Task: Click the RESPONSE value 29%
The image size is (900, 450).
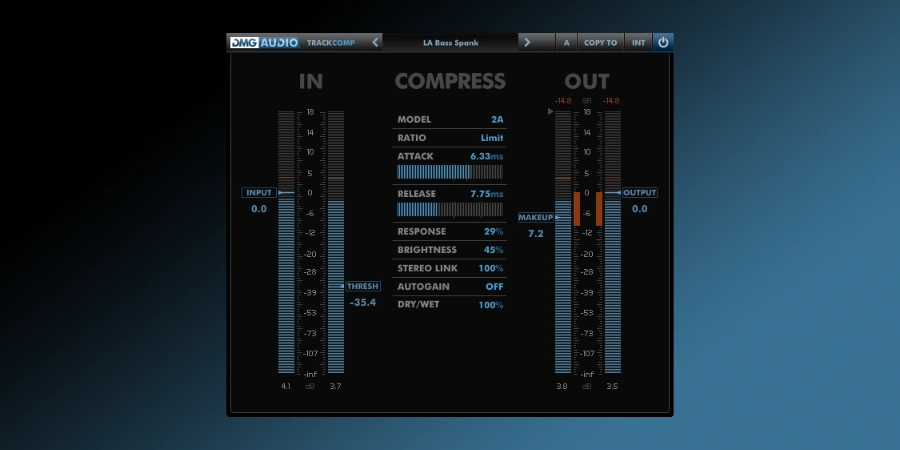Action: [x=494, y=231]
